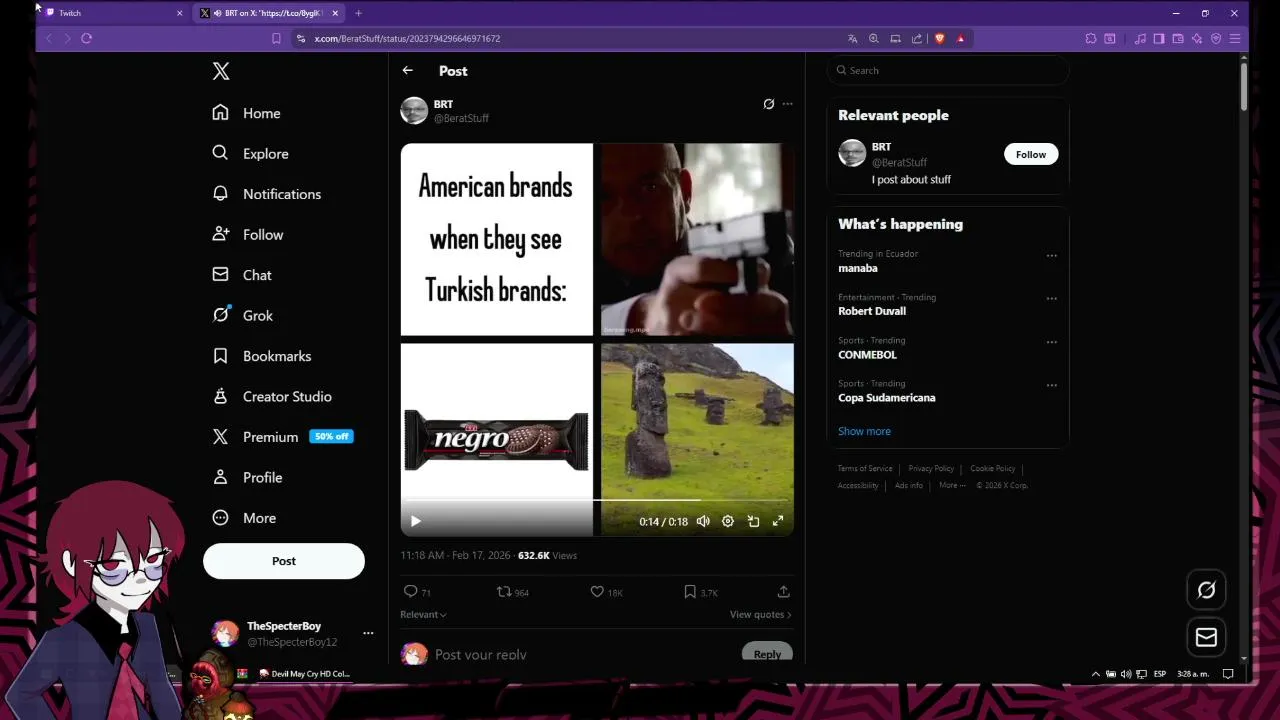Open Notifications in the sidebar
Viewport: 1280px width, 720px height.
pos(266,194)
